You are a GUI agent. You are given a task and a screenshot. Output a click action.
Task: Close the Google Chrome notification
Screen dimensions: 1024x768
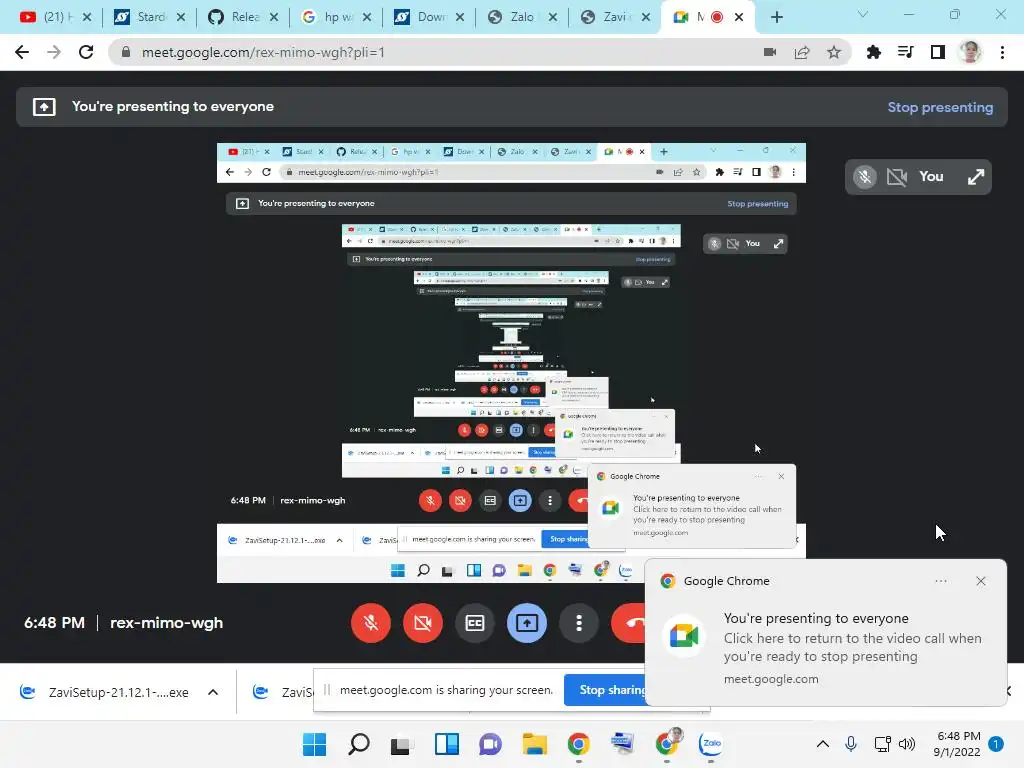coord(980,581)
